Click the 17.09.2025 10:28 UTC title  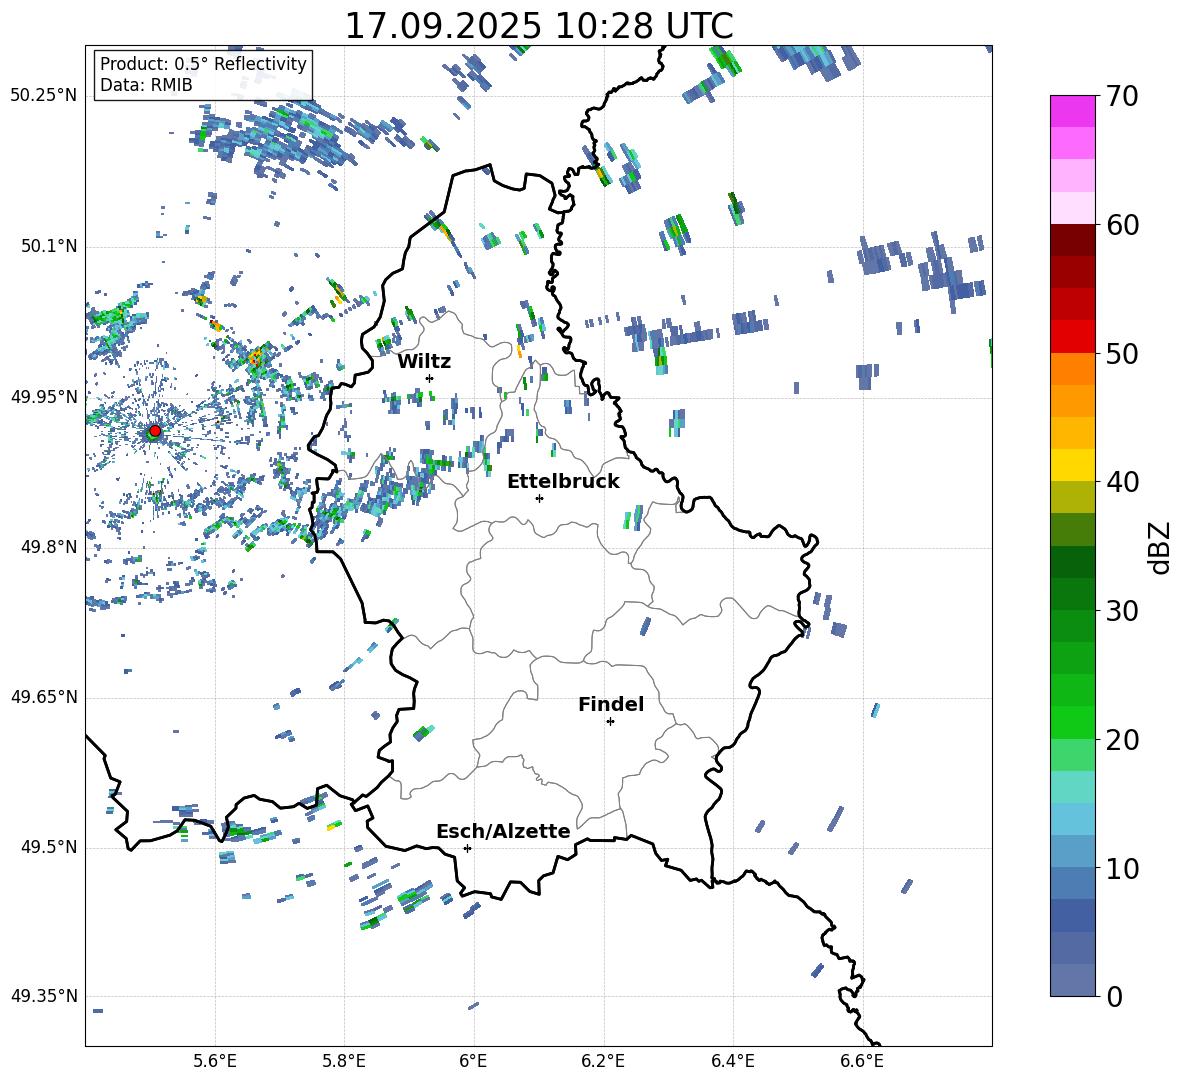tap(538, 26)
